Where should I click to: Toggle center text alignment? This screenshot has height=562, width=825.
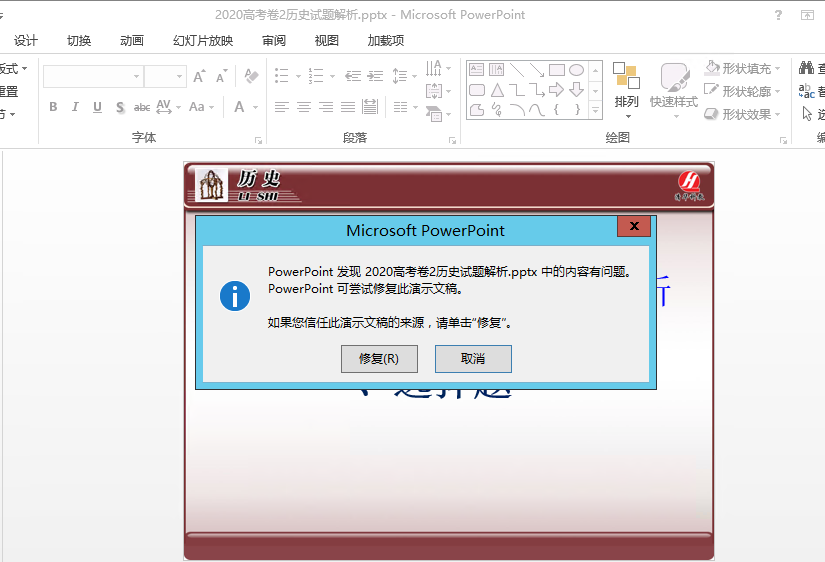(304, 107)
